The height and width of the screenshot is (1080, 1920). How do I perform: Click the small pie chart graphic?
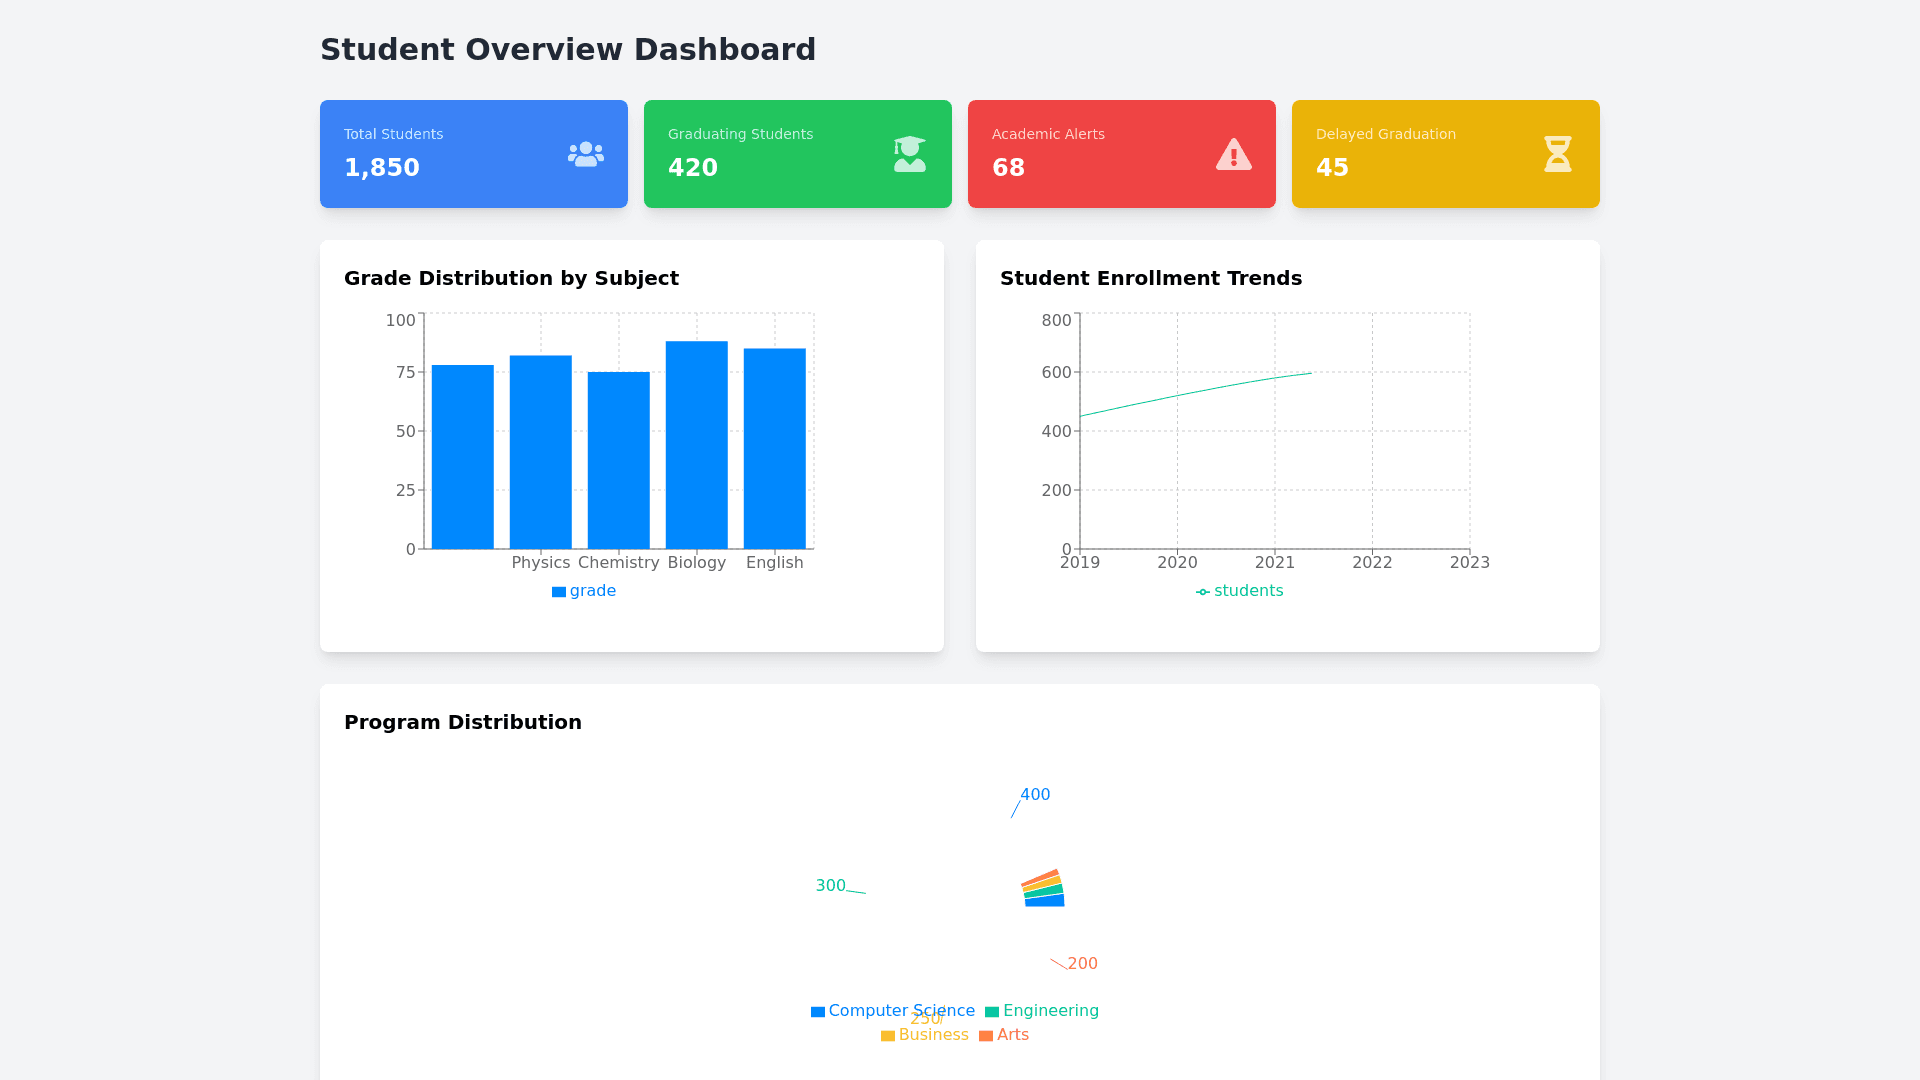pyautogui.click(x=1043, y=889)
